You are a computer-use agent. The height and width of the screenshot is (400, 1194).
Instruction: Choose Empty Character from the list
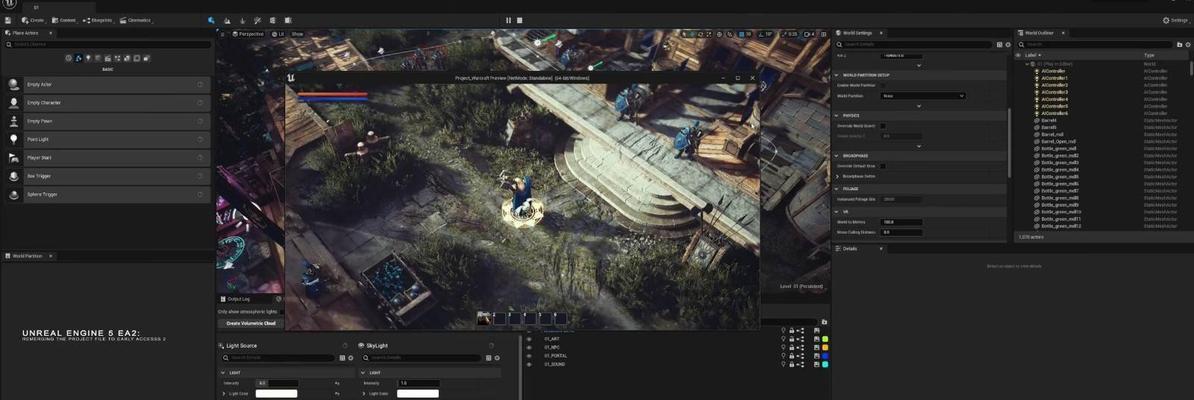click(x=107, y=102)
